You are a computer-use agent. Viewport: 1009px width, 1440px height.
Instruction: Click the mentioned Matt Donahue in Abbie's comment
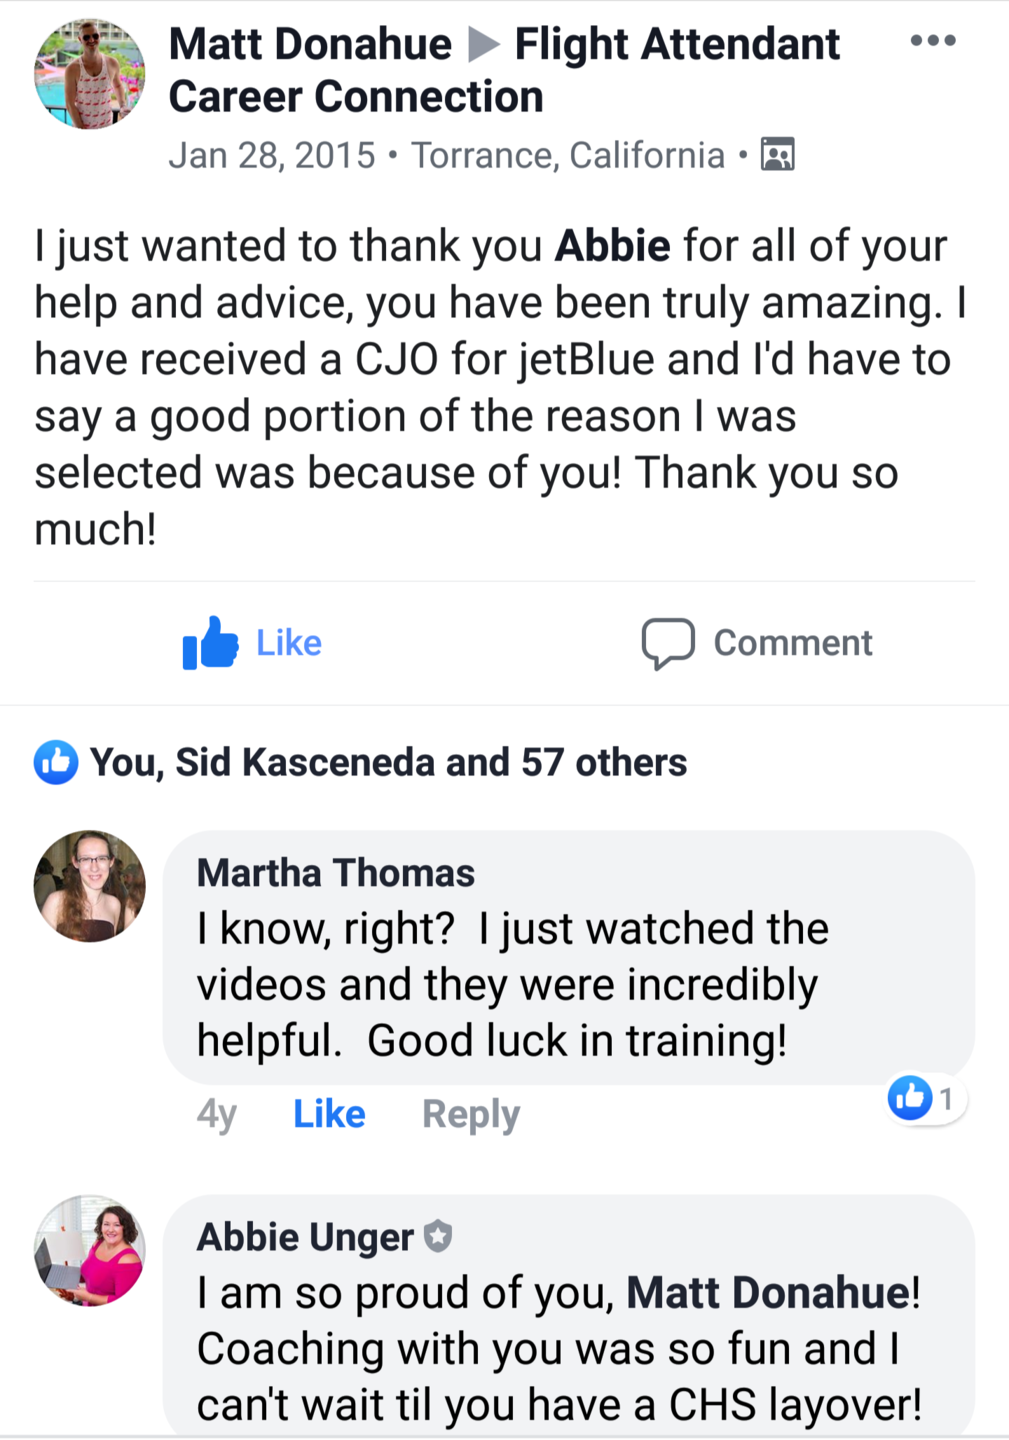[768, 1293]
